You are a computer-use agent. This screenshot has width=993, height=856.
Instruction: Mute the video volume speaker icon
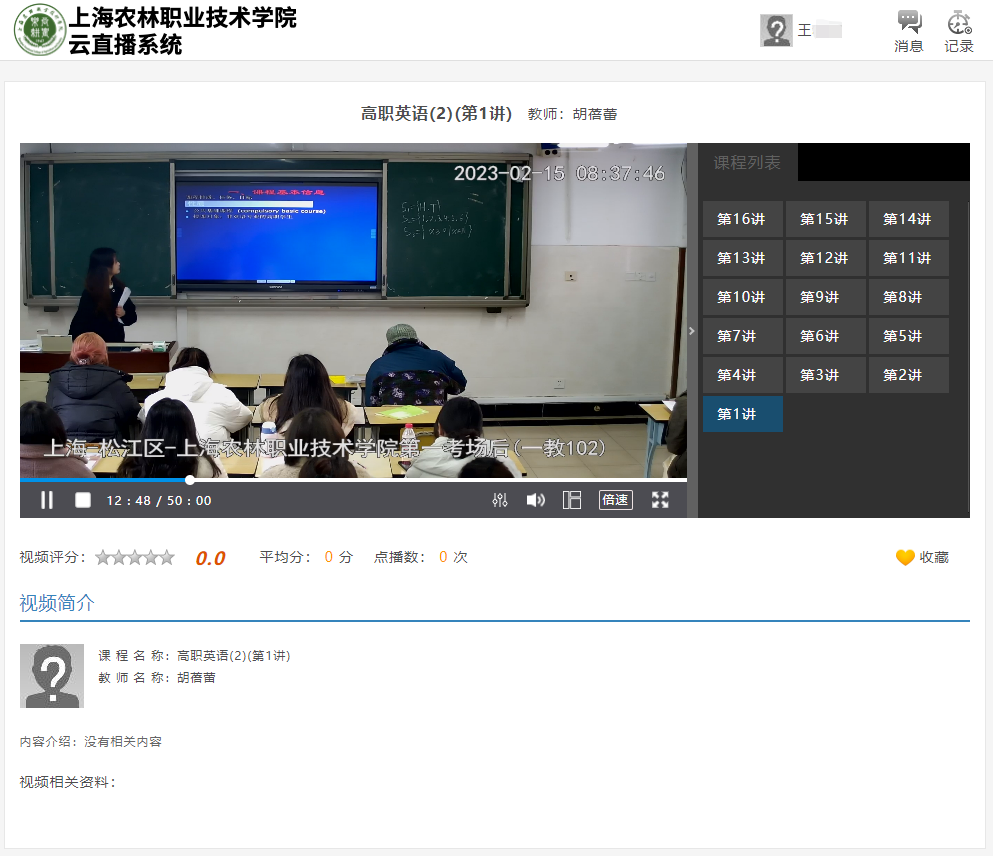[536, 500]
